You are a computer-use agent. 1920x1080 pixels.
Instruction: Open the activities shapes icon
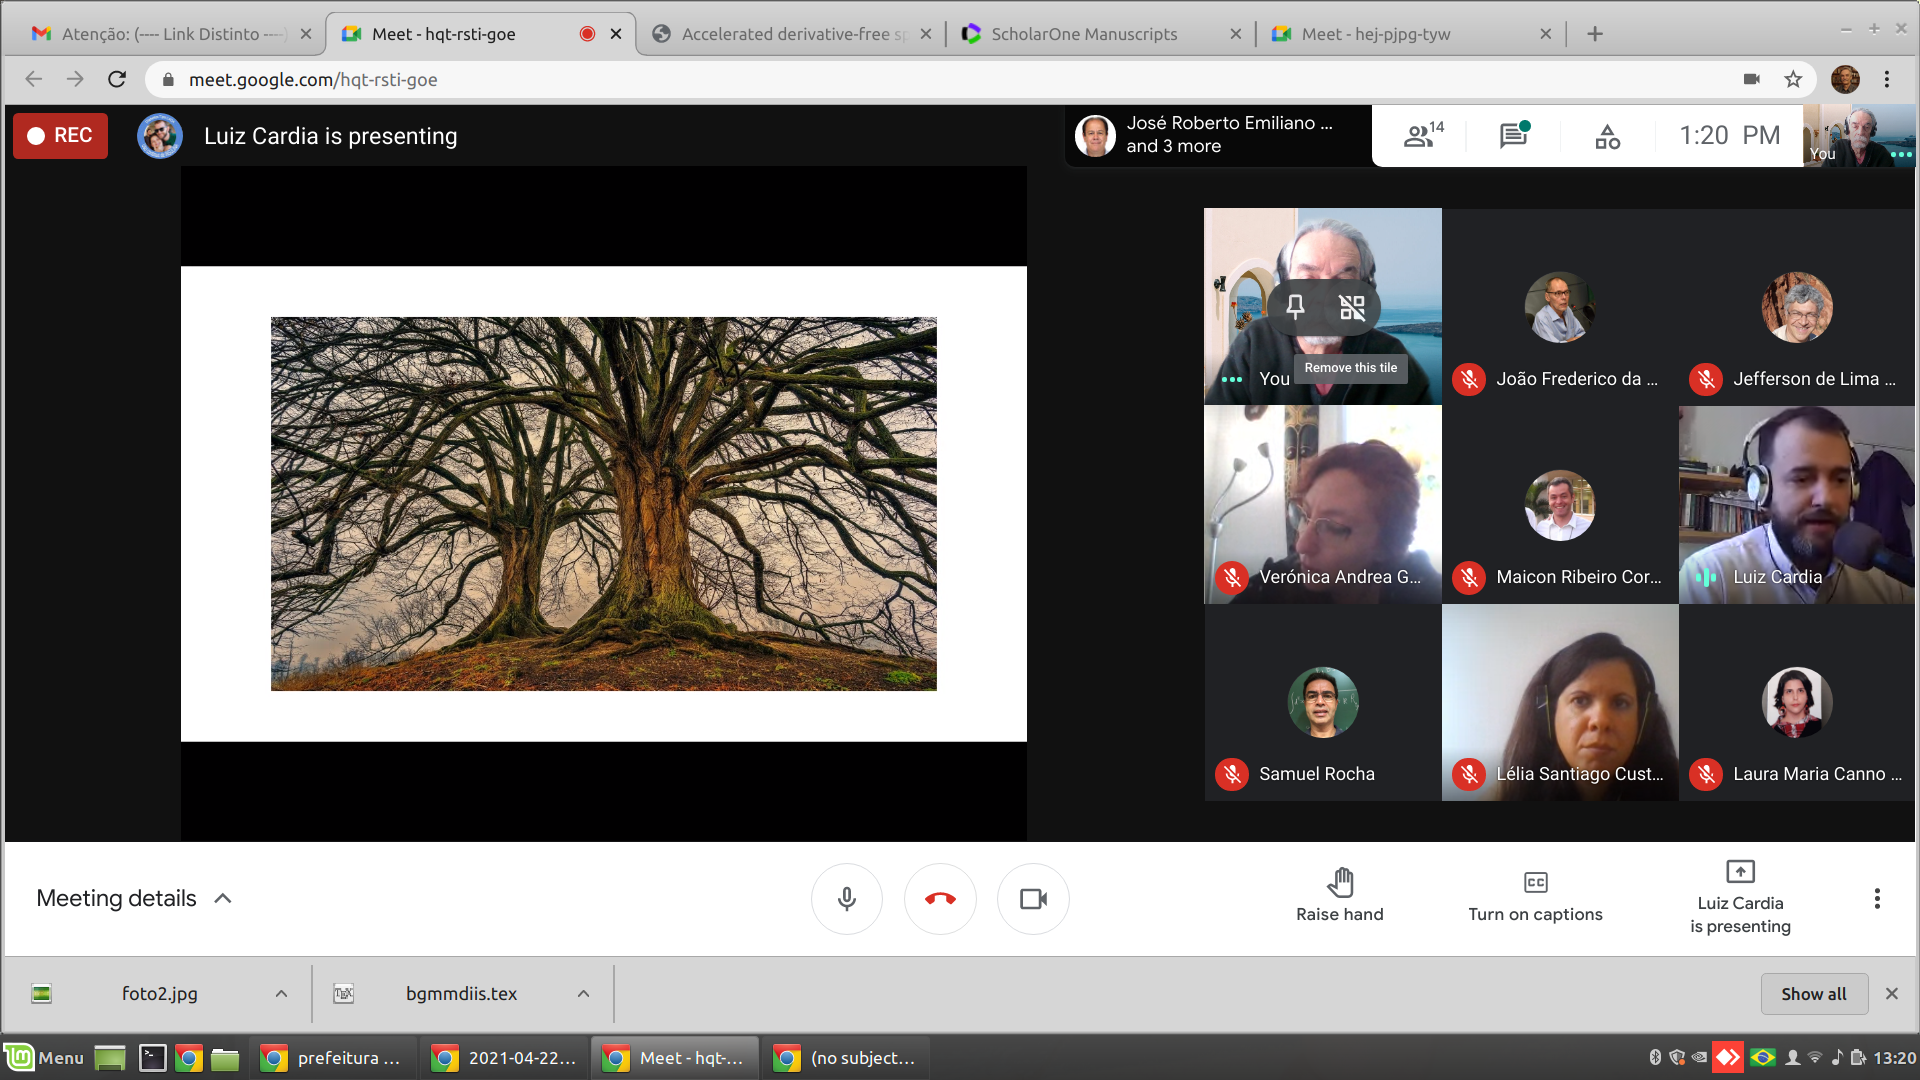click(x=1607, y=136)
